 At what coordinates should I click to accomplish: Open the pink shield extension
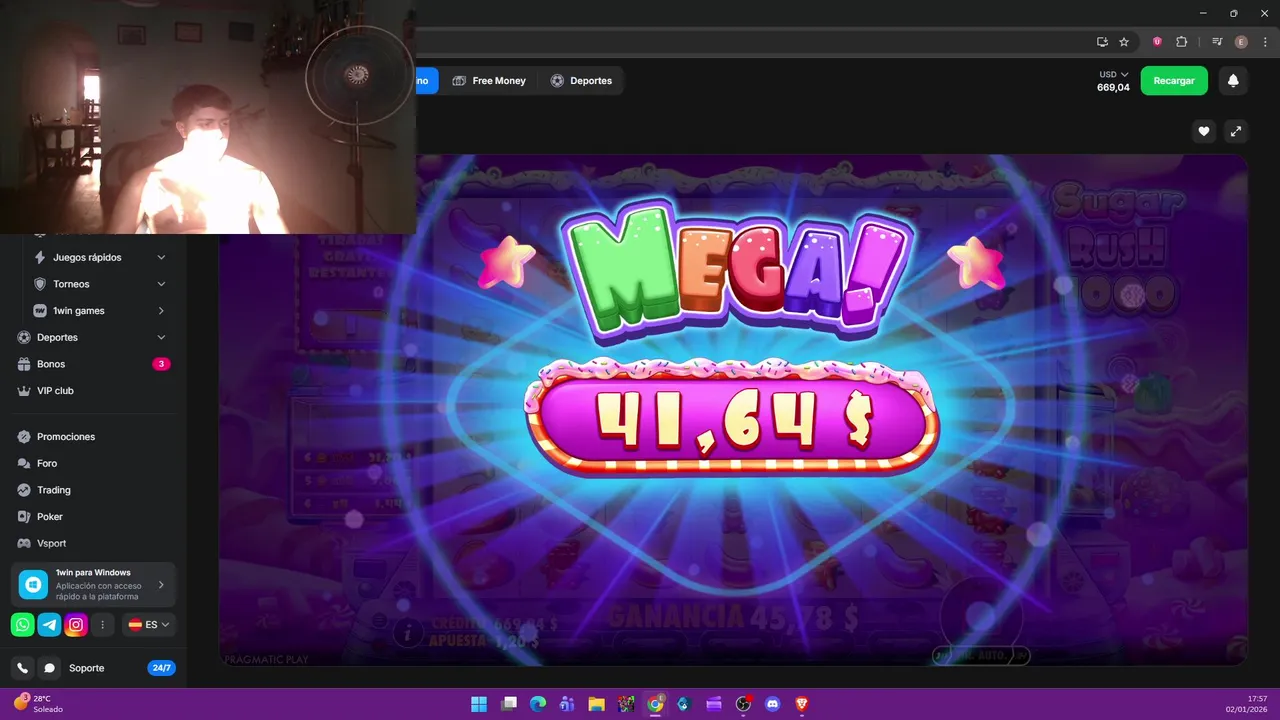tap(1157, 42)
